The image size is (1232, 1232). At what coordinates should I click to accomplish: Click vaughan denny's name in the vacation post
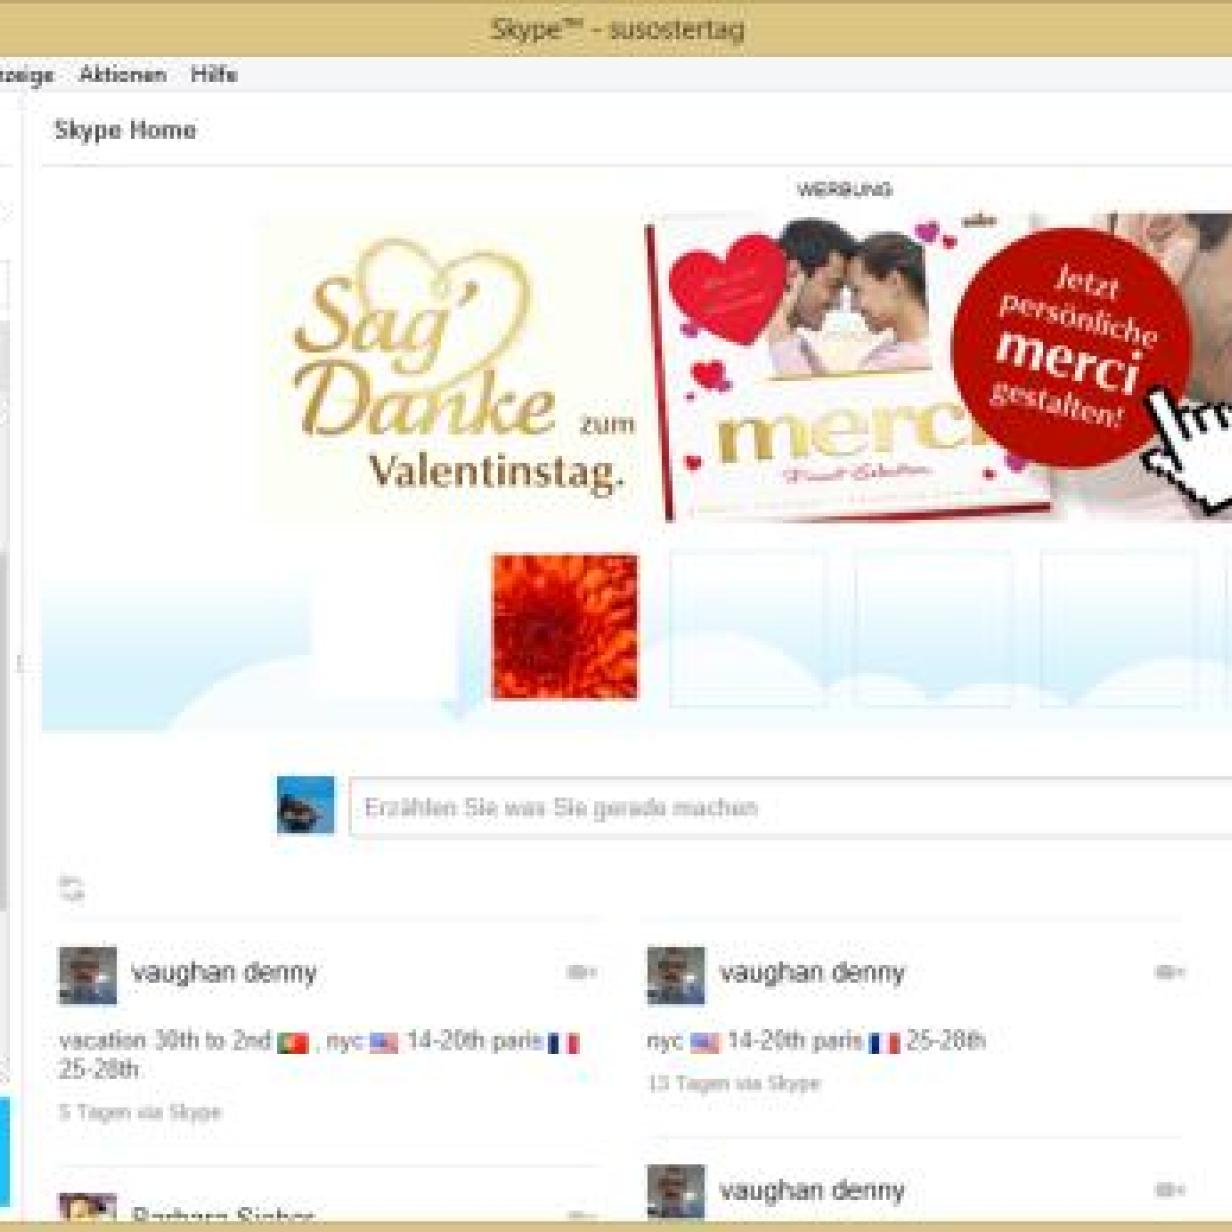224,972
